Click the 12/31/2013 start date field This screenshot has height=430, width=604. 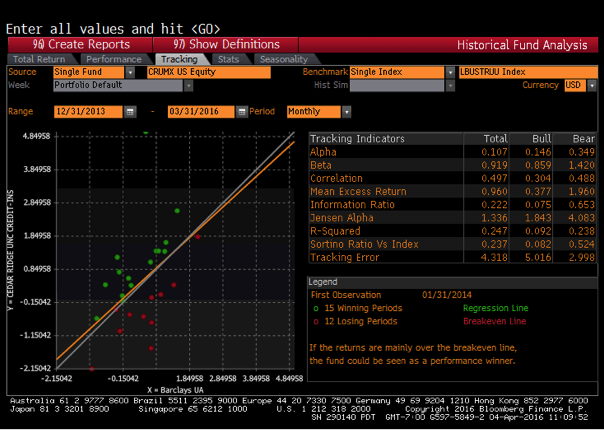click(89, 111)
